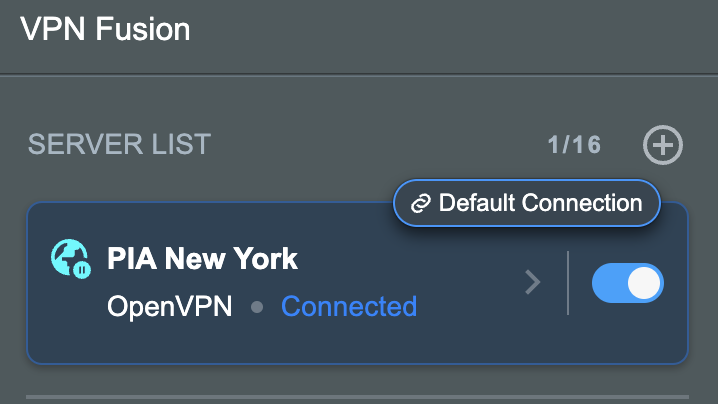This screenshot has width=718, height=404.
Task: Click the horizontal line below the server card
Action: tap(357, 397)
